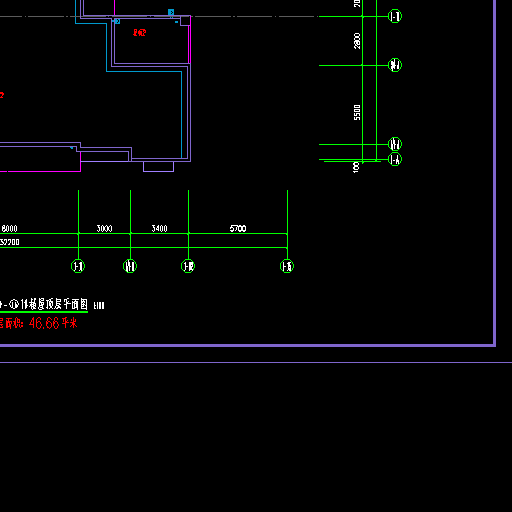This screenshot has height=512, width=512.
Task: Select the white roof plan title text
Action: coord(44,304)
